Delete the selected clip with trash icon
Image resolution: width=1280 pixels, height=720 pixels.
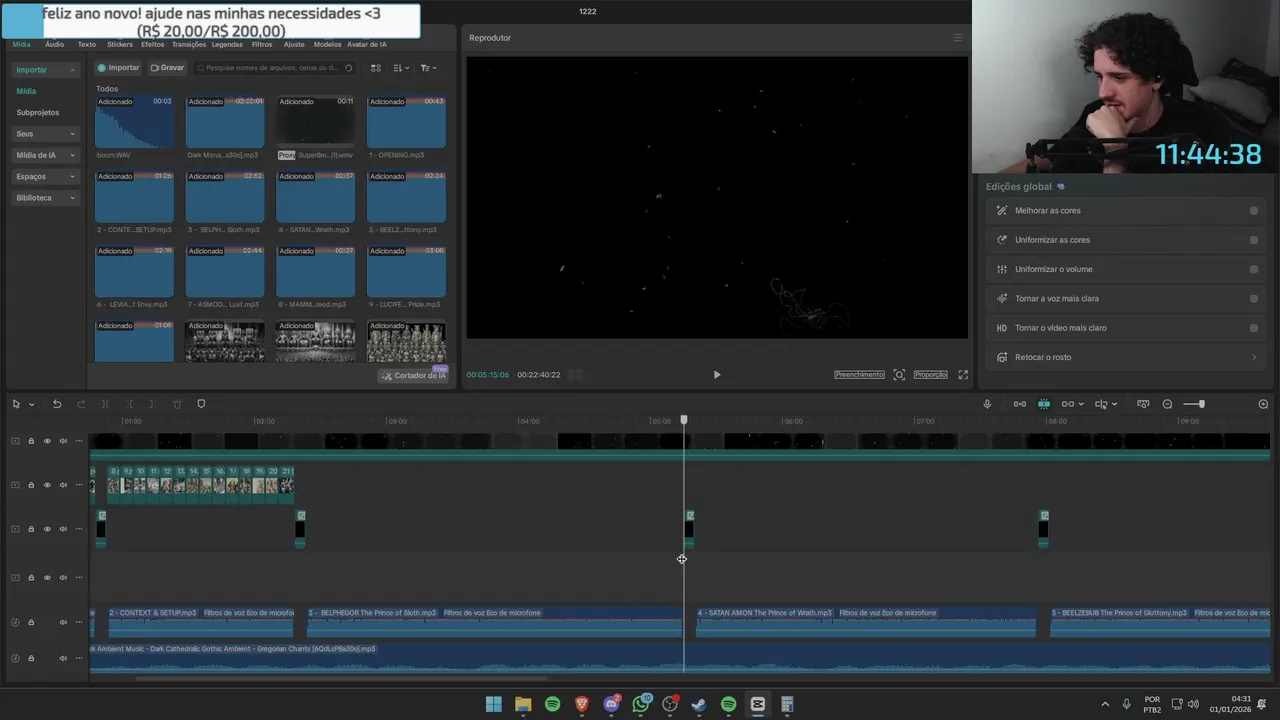[x=177, y=404]
